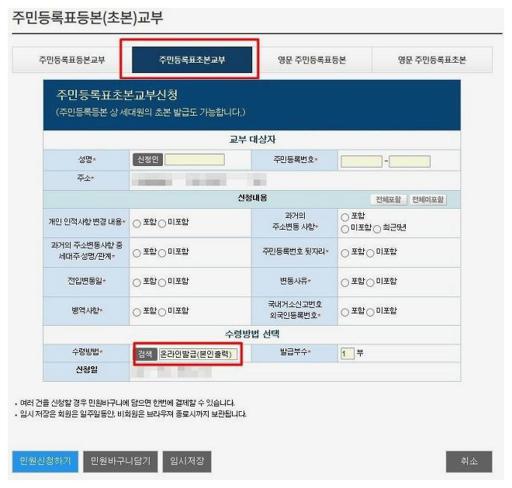
Task: Click the 검색 button for 수령방법
Action: point(146,354)
